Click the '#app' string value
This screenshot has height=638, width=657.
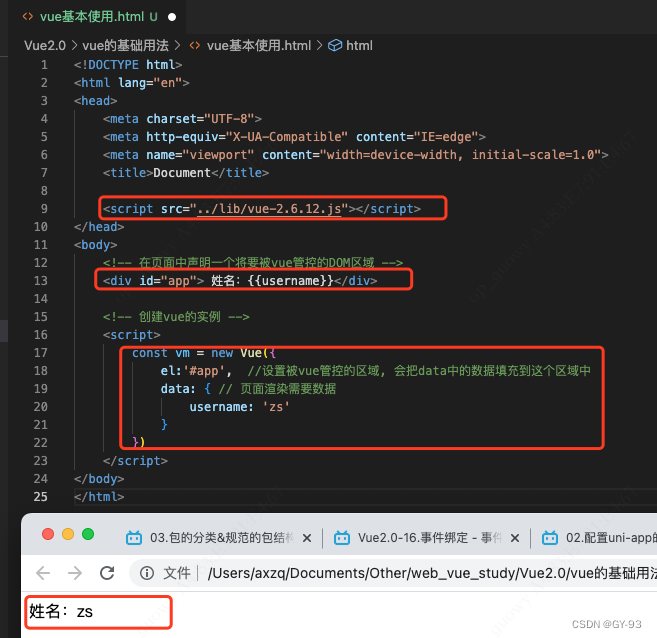[x=204, y=371]
